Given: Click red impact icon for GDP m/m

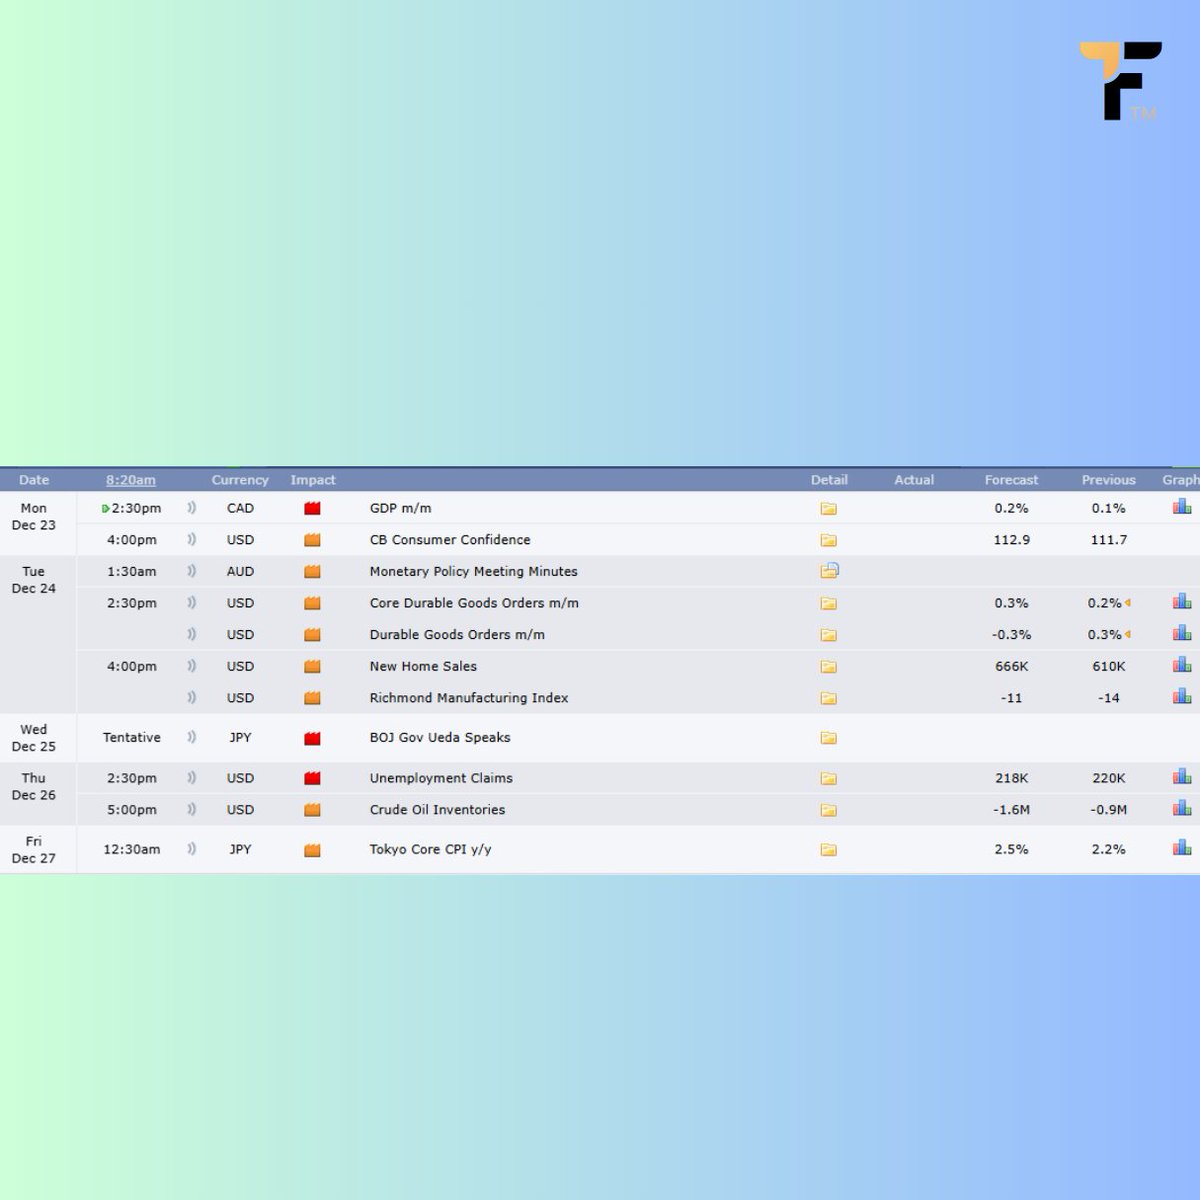Looking at the screenshot, I should pos(312,508).
